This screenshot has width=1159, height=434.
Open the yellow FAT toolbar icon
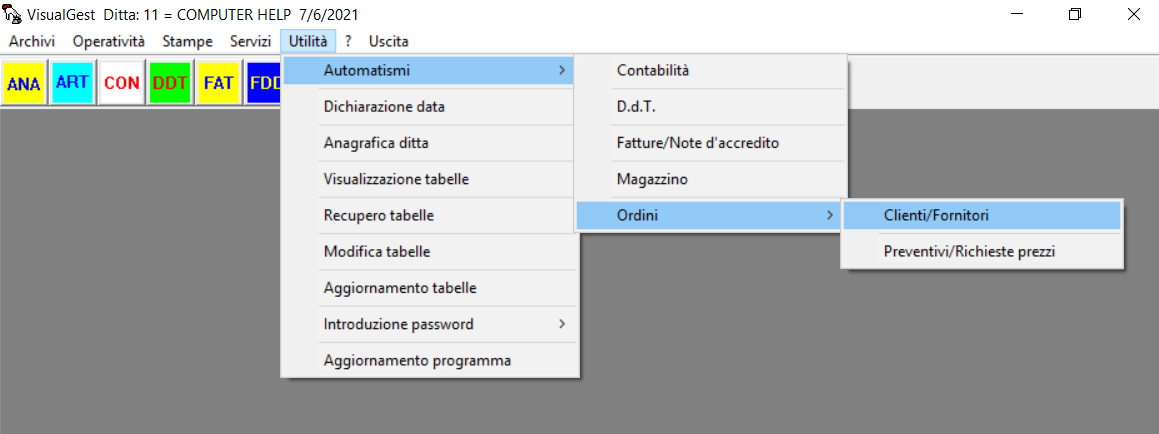[x=219, y=83]
